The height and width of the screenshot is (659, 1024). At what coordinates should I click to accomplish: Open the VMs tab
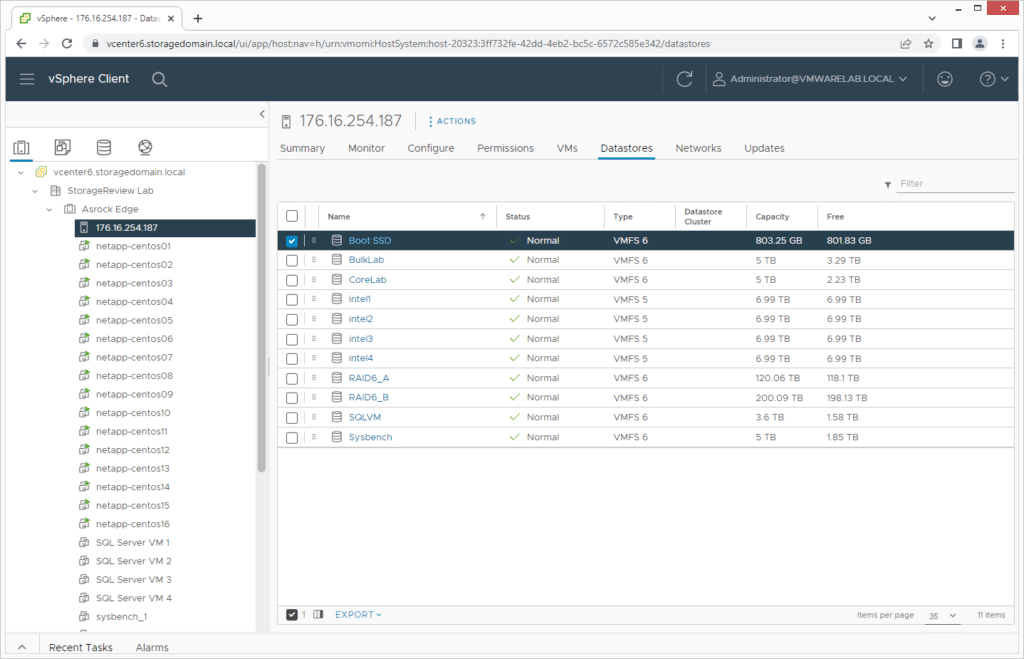[567, 148]
